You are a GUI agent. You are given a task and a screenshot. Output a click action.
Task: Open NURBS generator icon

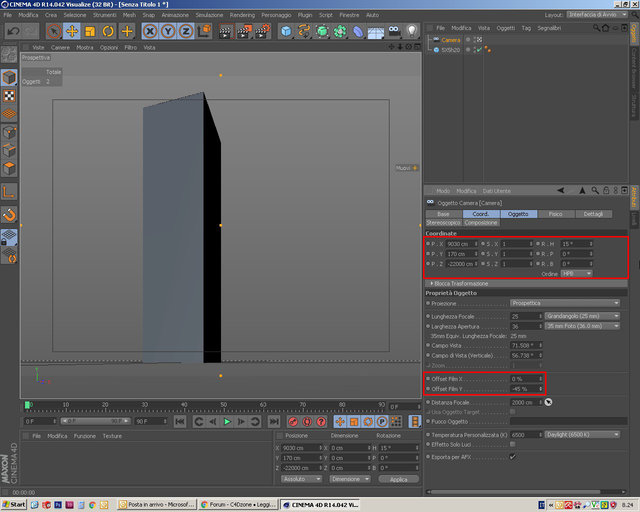[322, 31]
